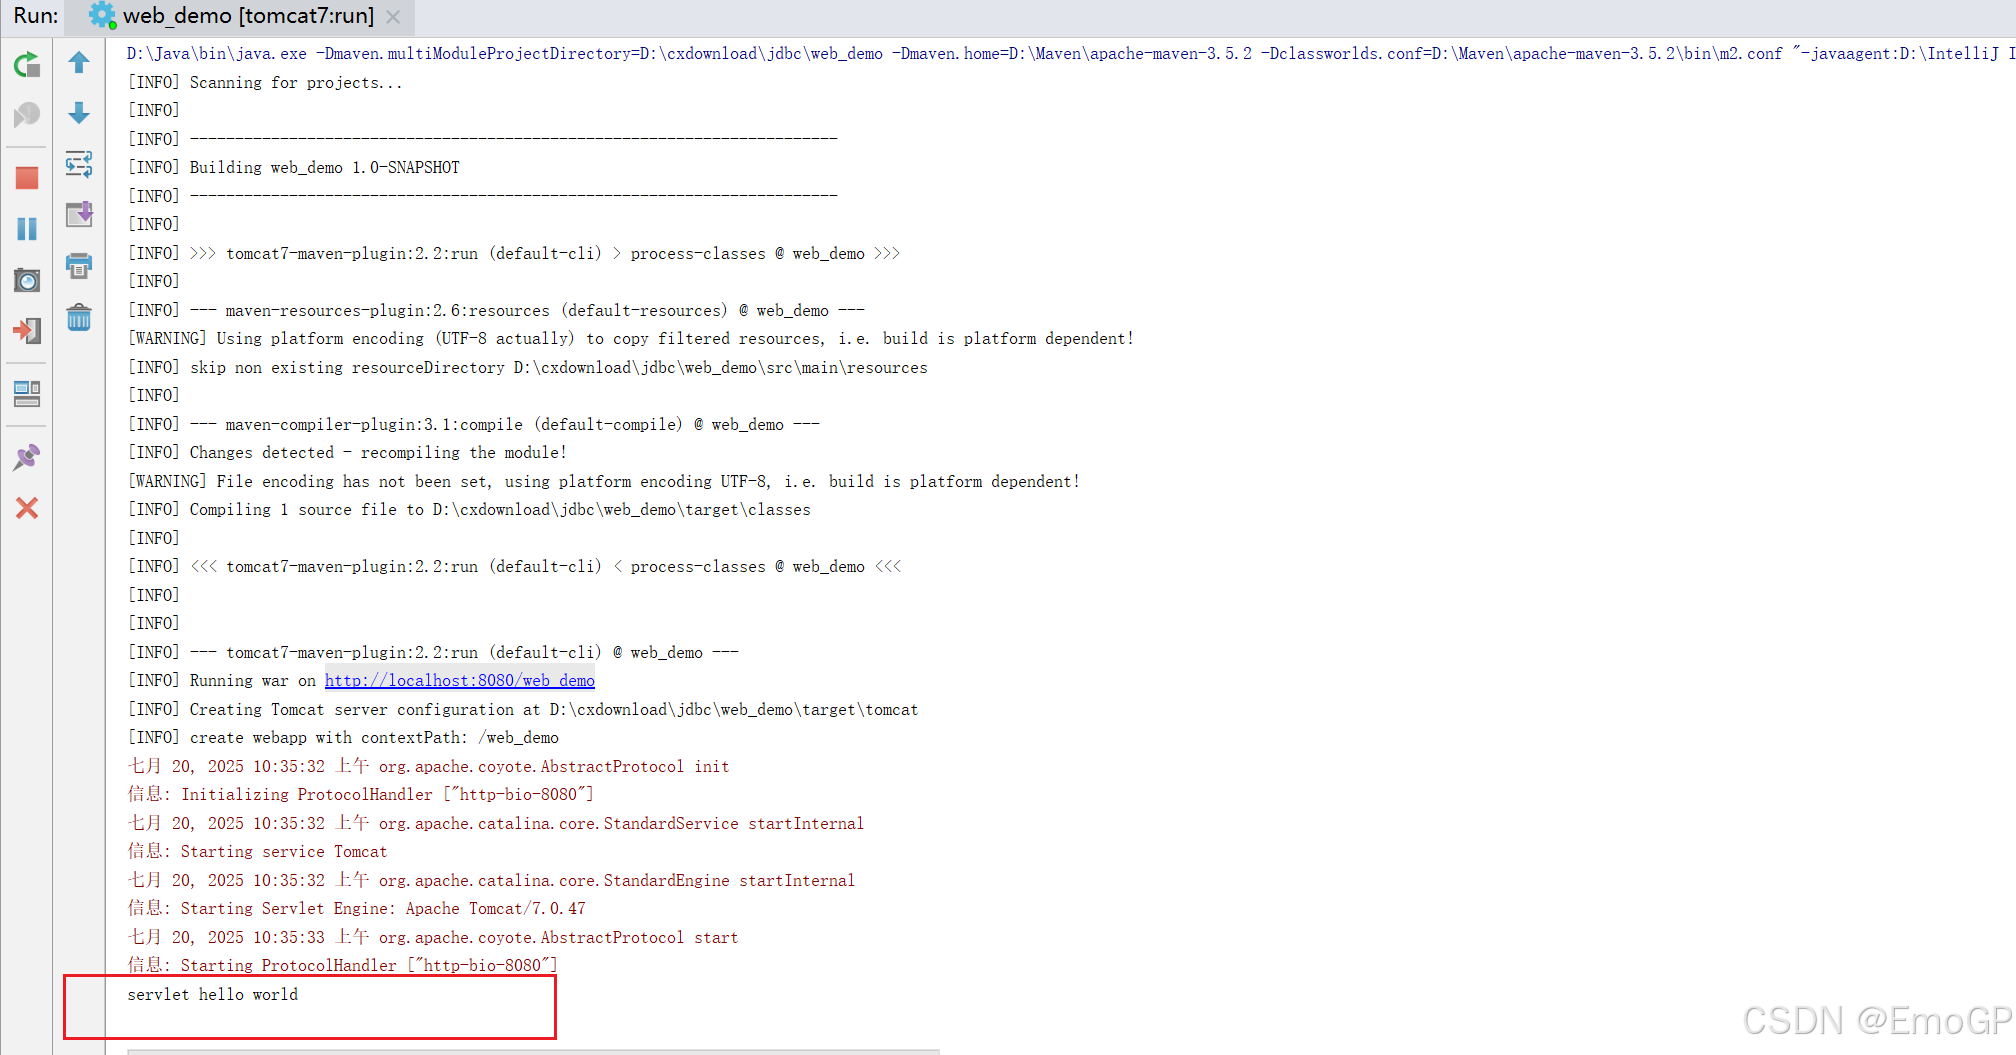Click the 'Creating Tomcat server configuration' line
This screenshot has width=2016, height=1055.
[x=523, y=710]
